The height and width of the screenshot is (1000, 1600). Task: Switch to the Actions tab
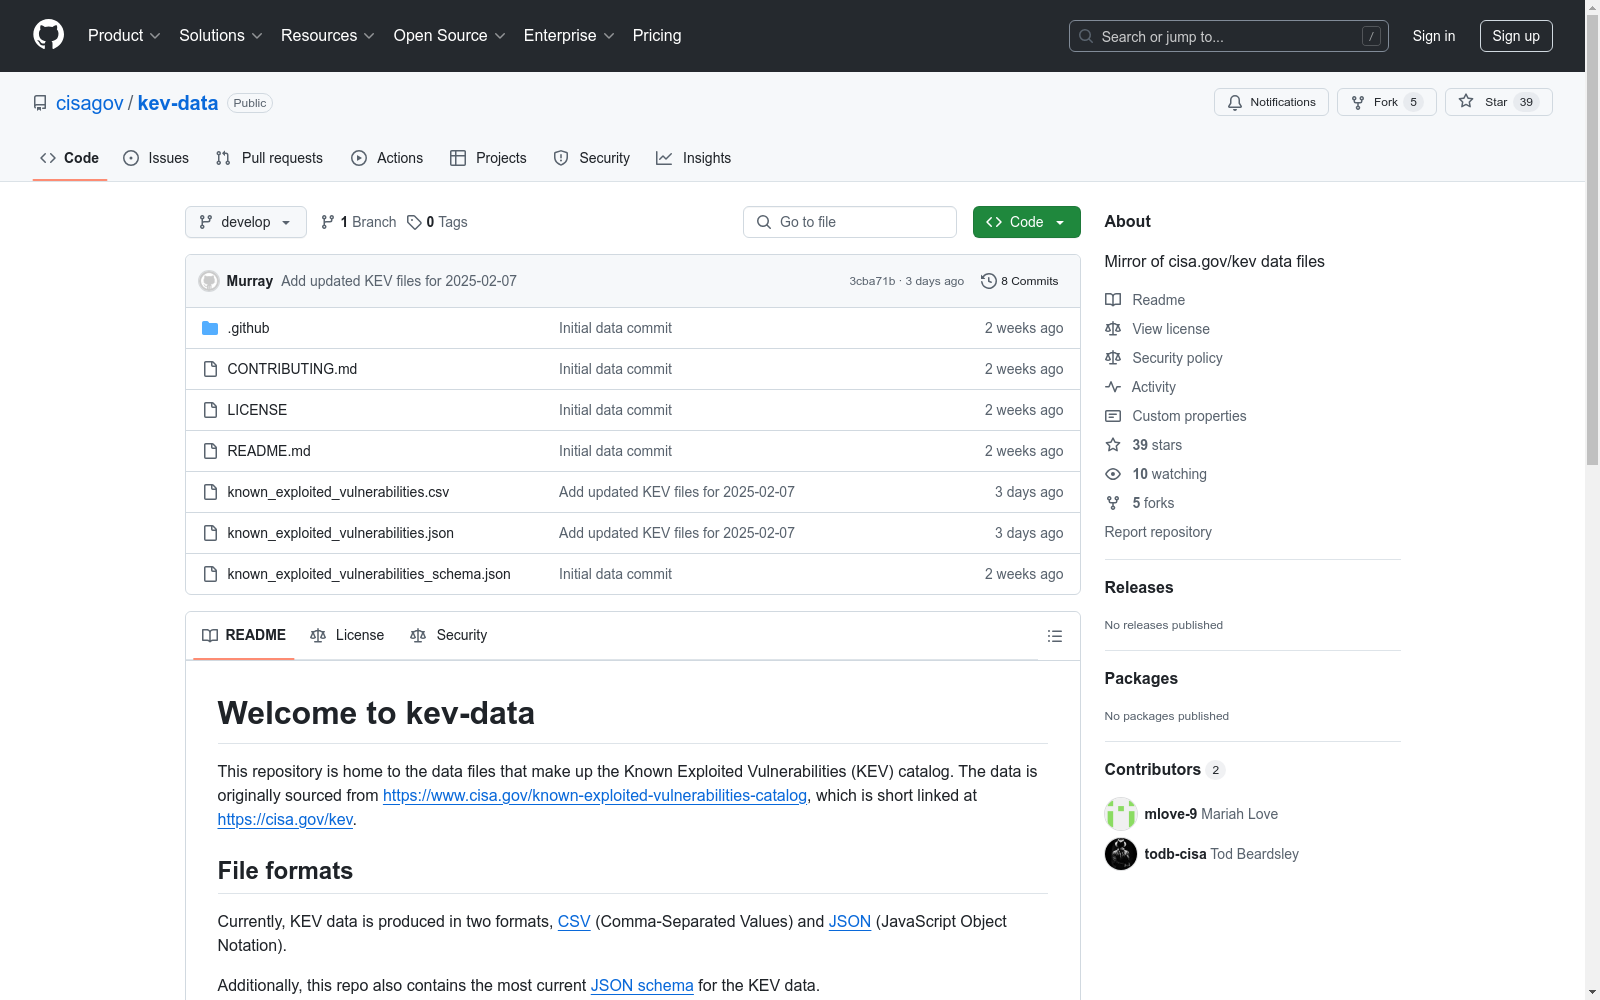point(387,158)
